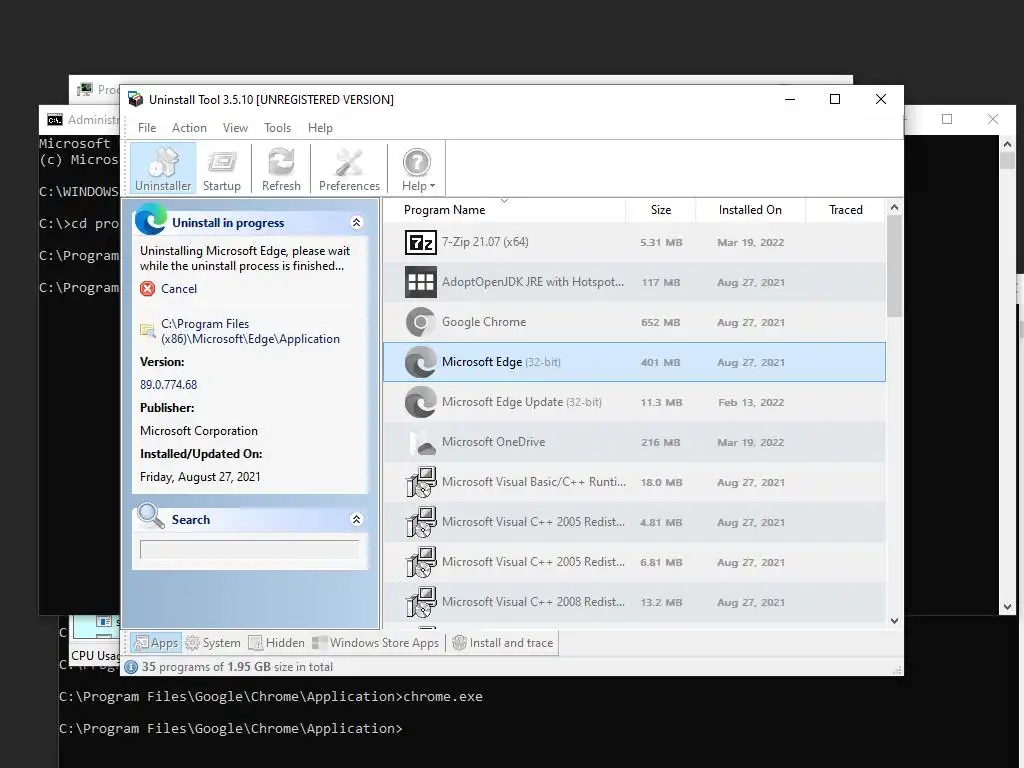The height and width of the screenshot is (768, 1024).
Task: Open the Help menu in menu bar
Action: click(x=320, y=128)
